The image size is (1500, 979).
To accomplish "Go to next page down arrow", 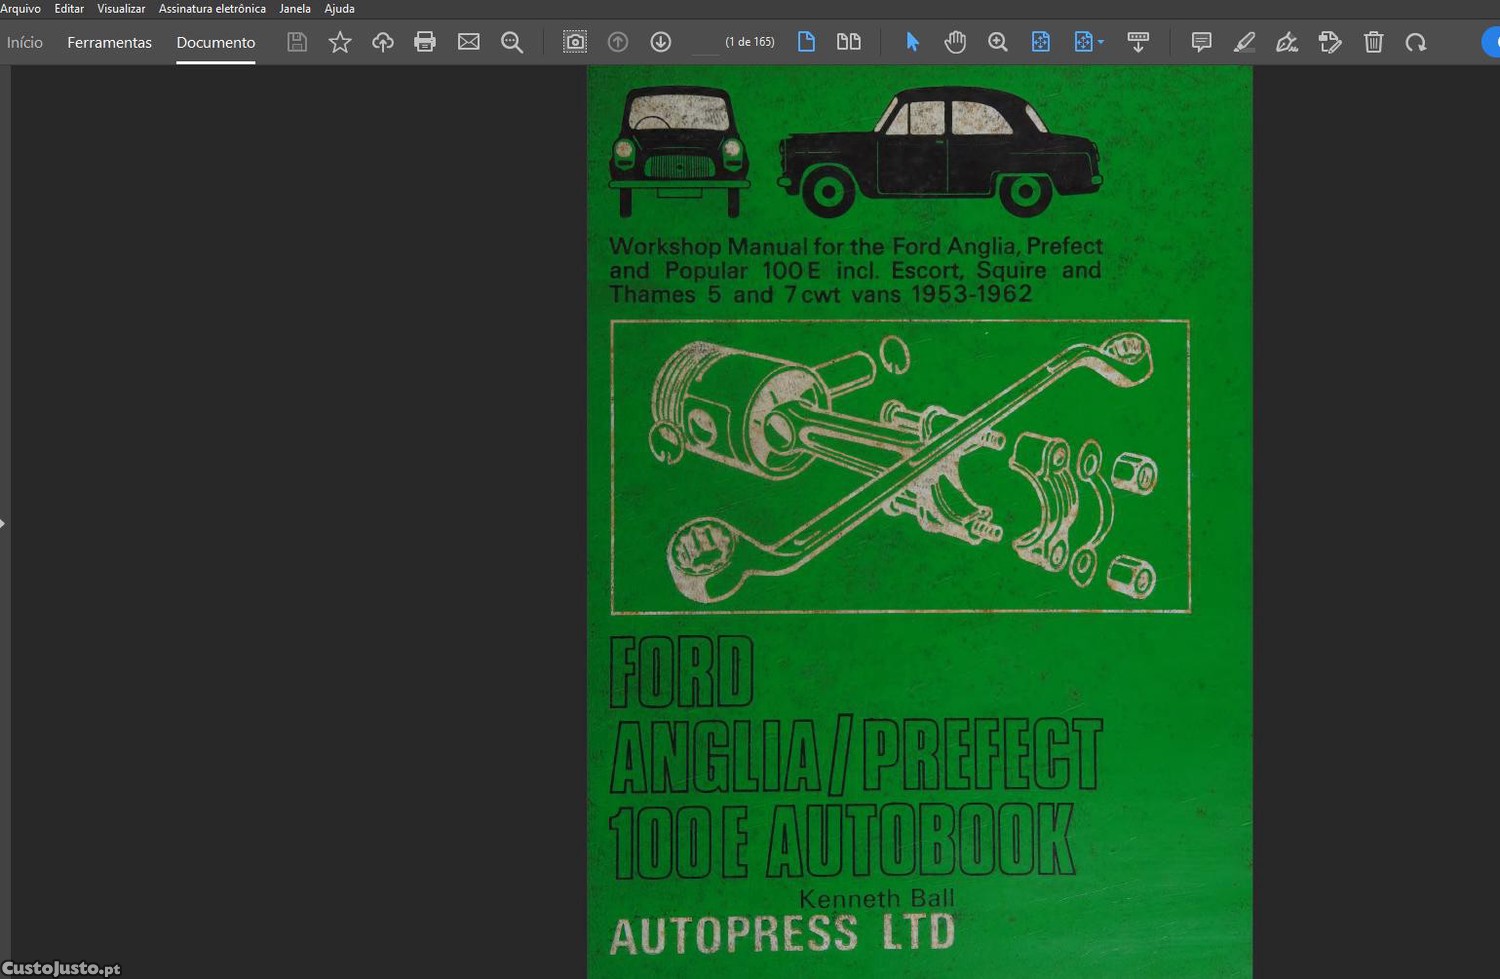I will point(661,42).
